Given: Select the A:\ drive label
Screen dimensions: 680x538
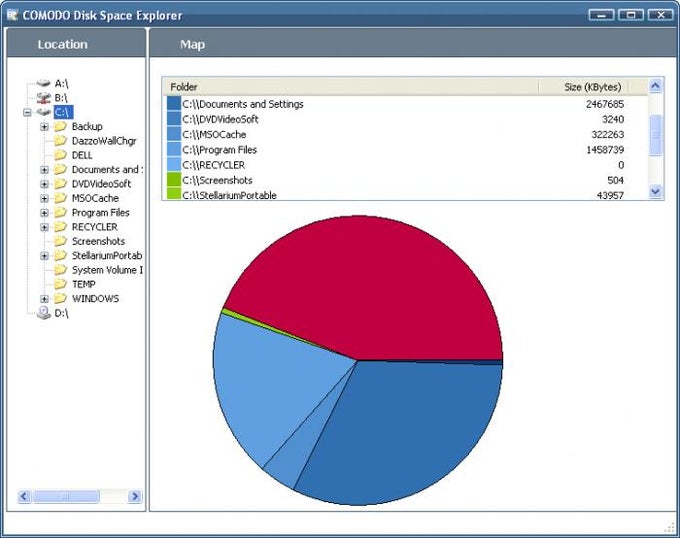Looking at the screenshot, I should click(61, 83).
